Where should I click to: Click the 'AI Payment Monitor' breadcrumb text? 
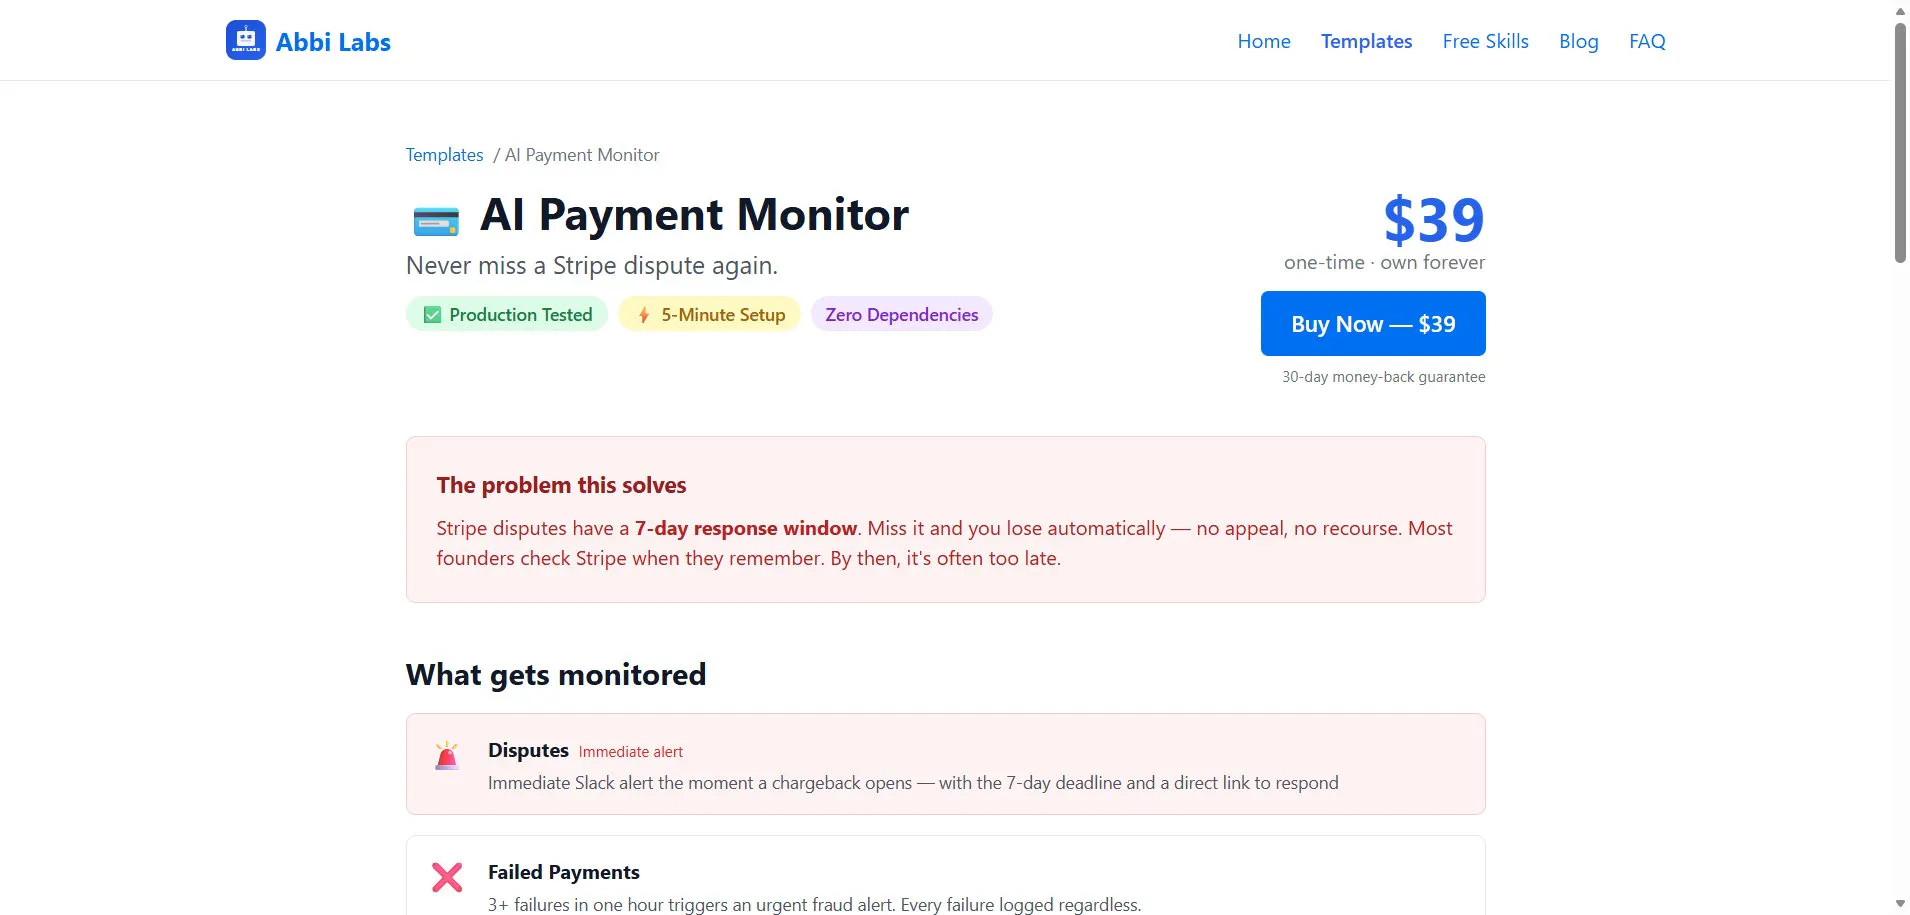(x=582, y=155)
